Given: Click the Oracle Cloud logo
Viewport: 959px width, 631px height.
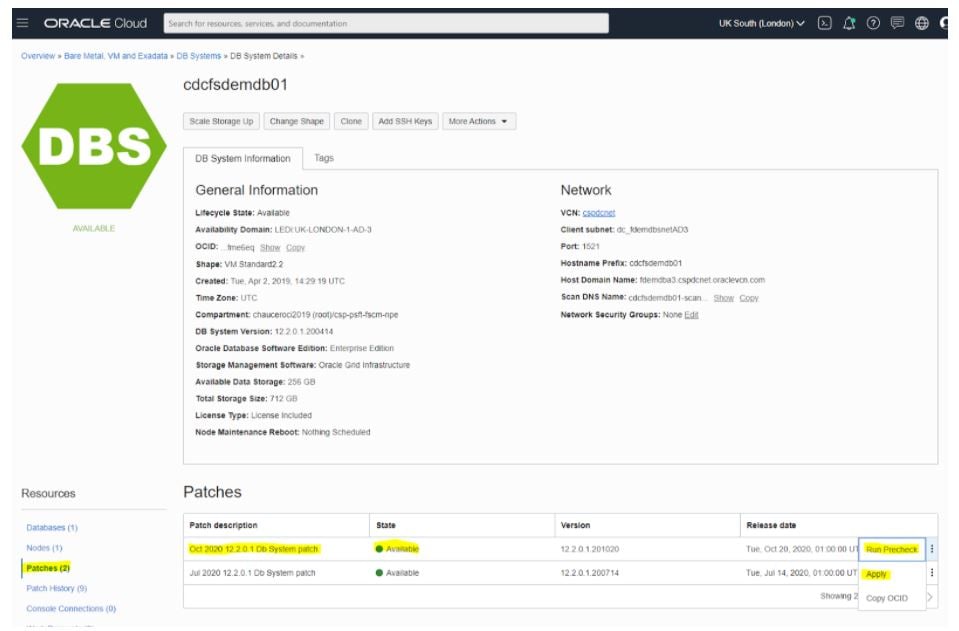Looking at the screenshot, I should coord(95,23).
